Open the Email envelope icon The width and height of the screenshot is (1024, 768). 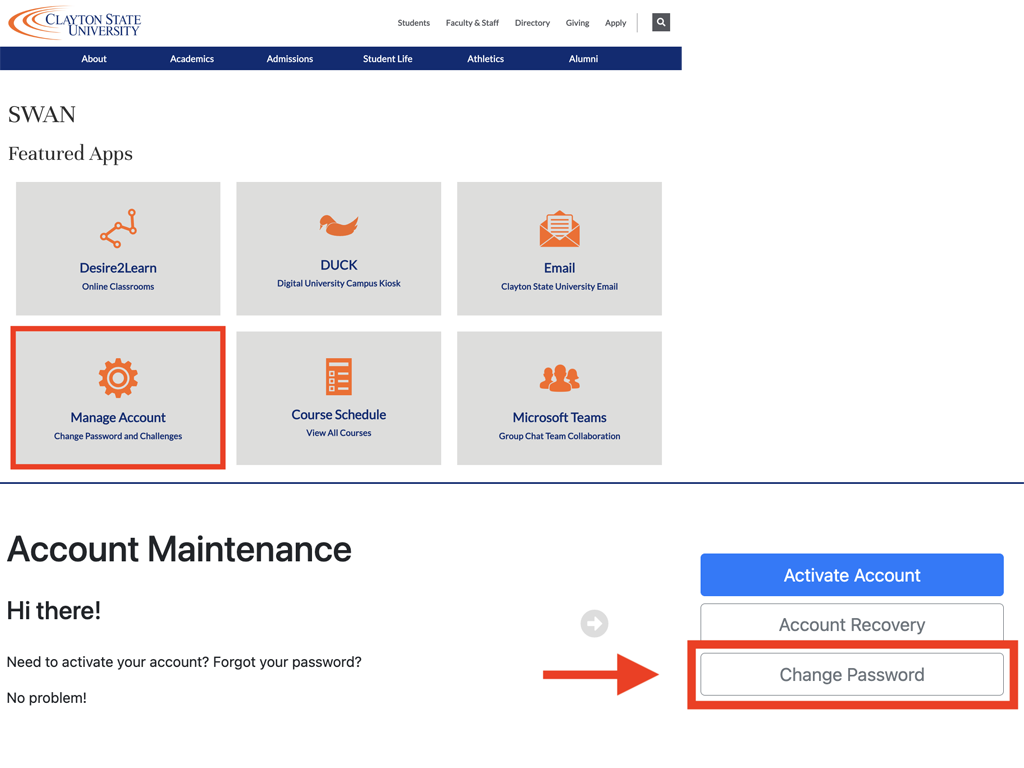[x=559, y=230]
